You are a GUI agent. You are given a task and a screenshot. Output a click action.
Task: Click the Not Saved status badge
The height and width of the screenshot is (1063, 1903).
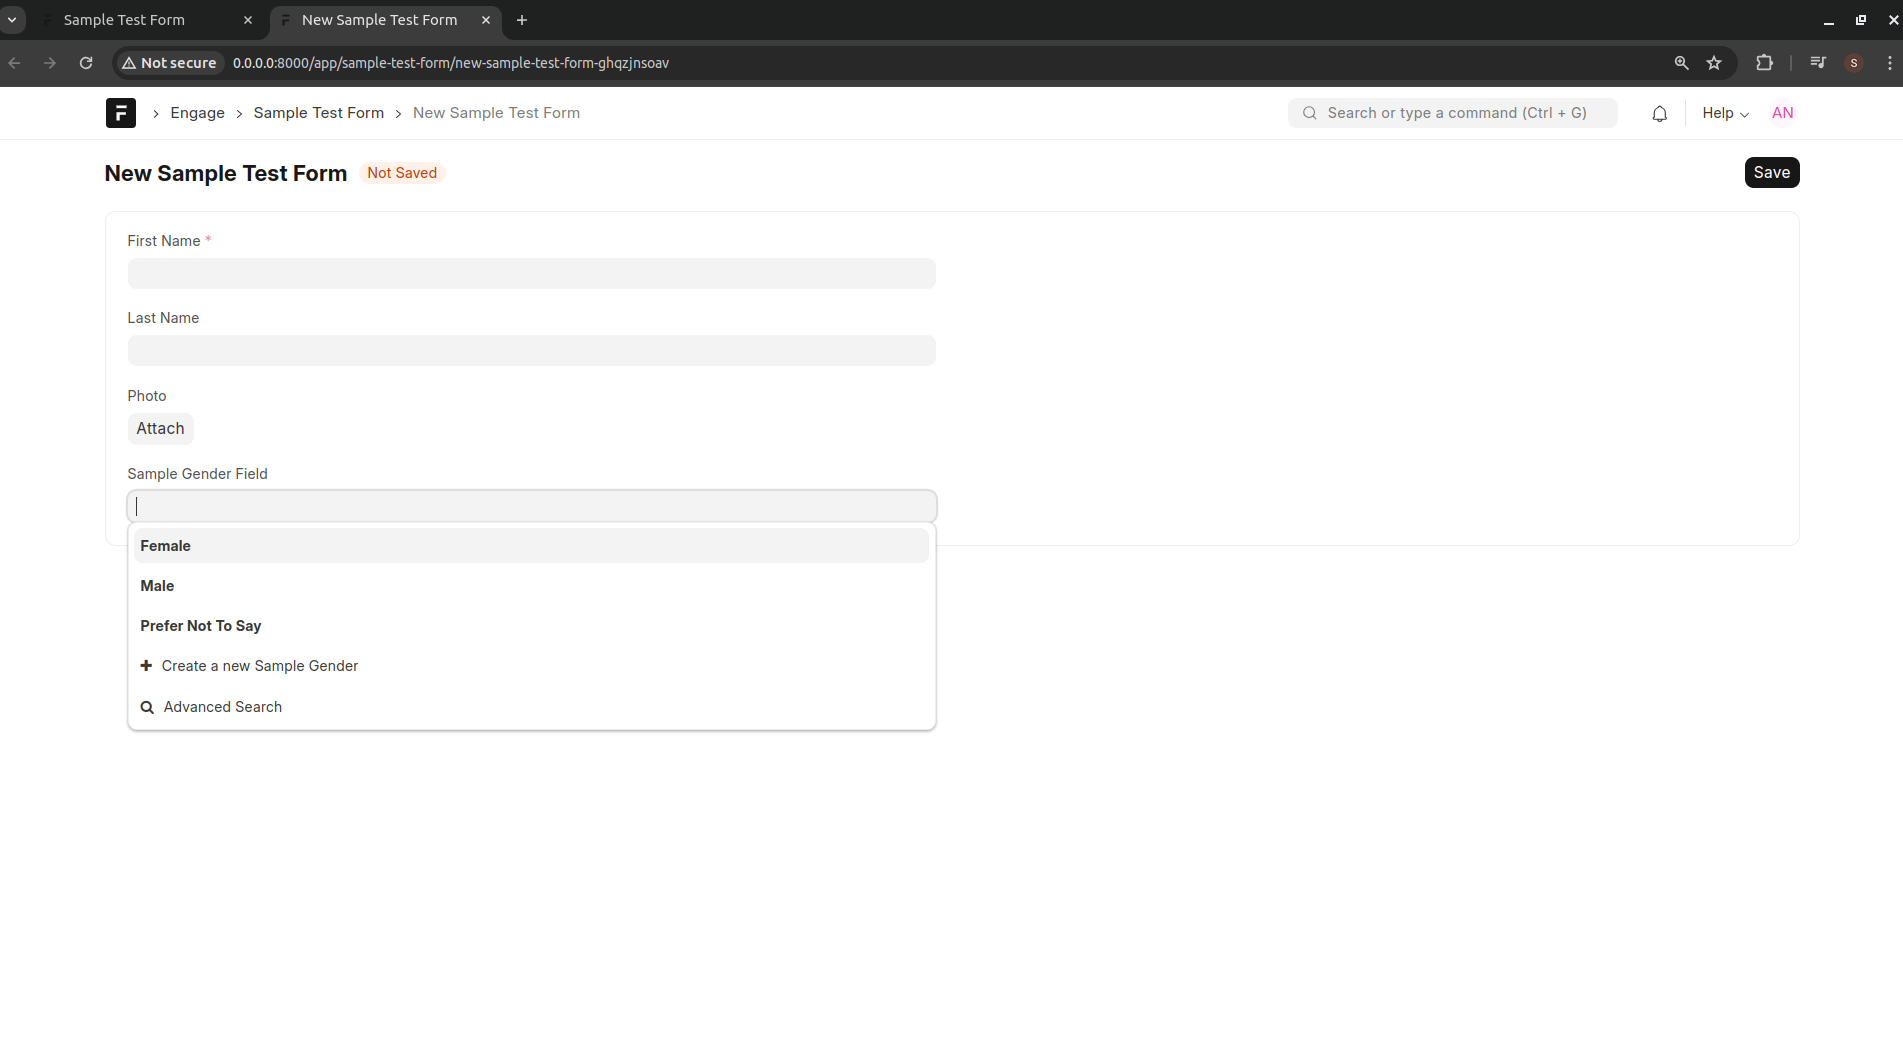point(401,173)
